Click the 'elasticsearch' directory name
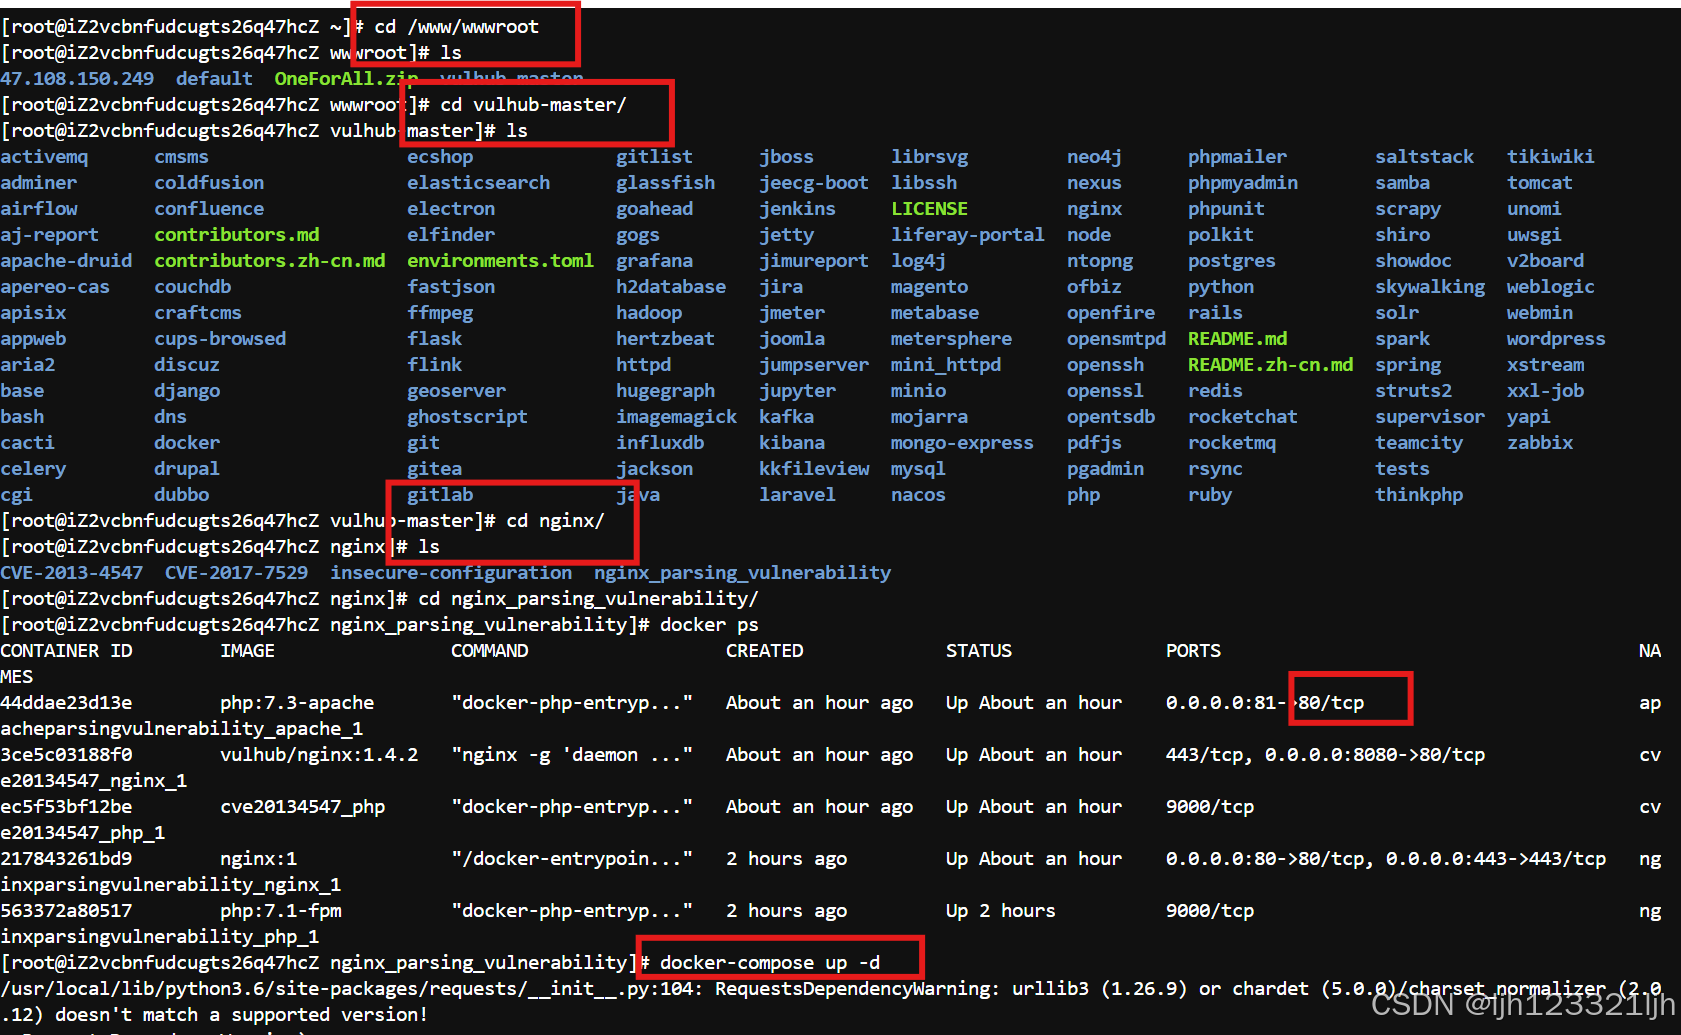The width and height of the screenshot is (1681, 1035). click(x=478, y=183)
